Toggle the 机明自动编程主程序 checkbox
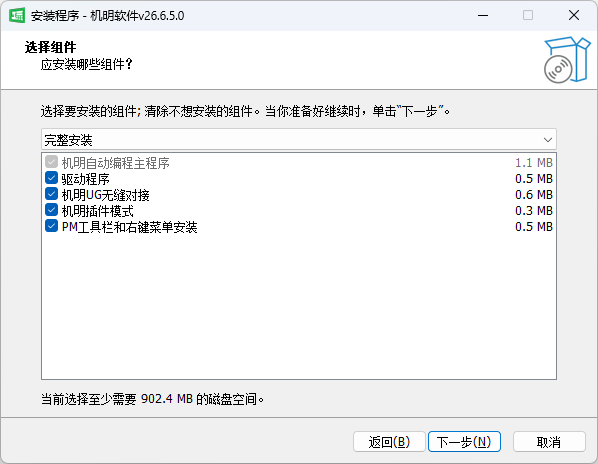 pos(51,162)
